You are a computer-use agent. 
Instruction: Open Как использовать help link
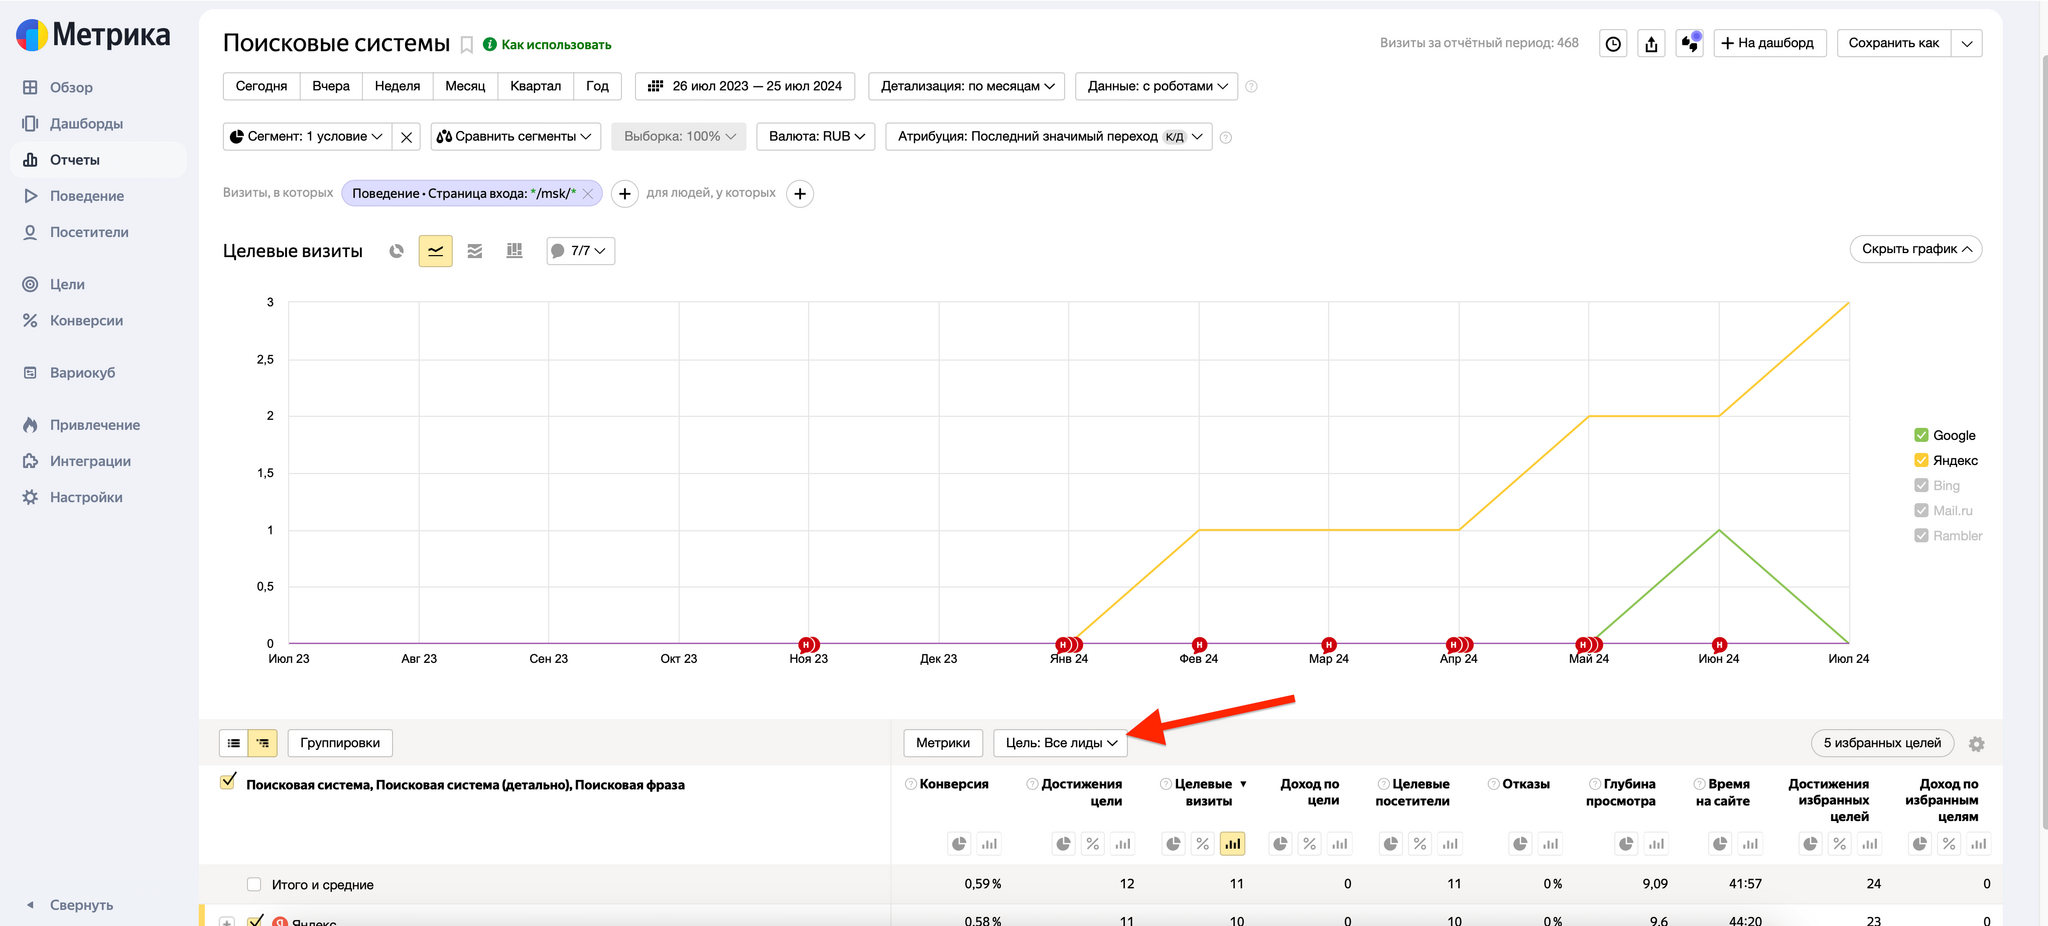547,45
